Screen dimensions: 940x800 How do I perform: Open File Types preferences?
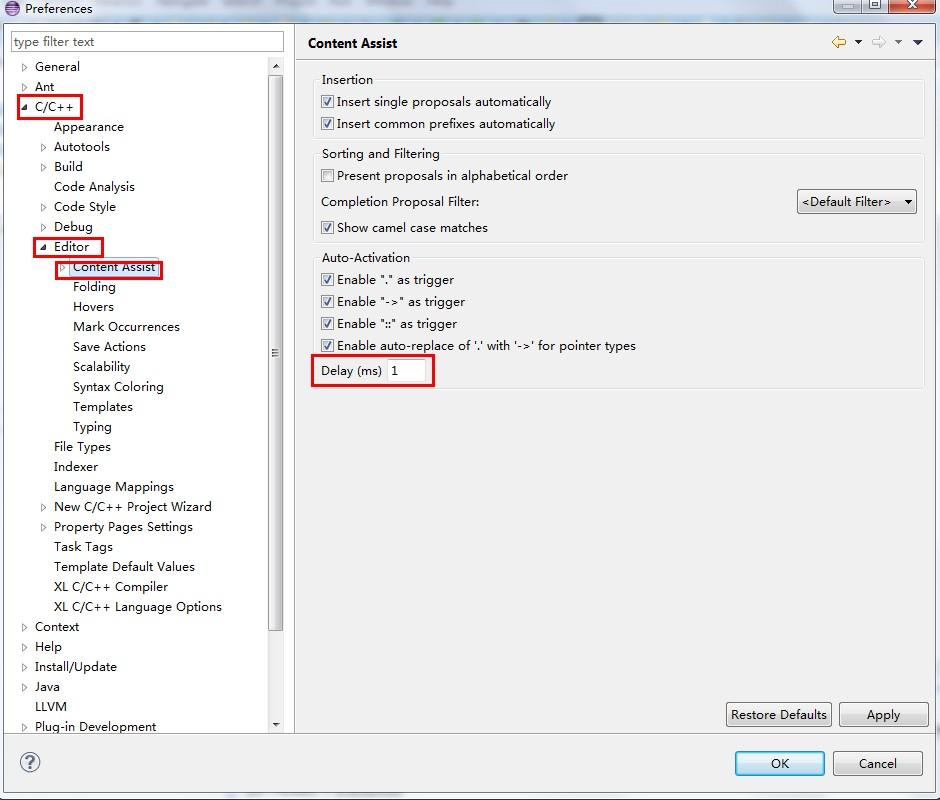[82, 447]
